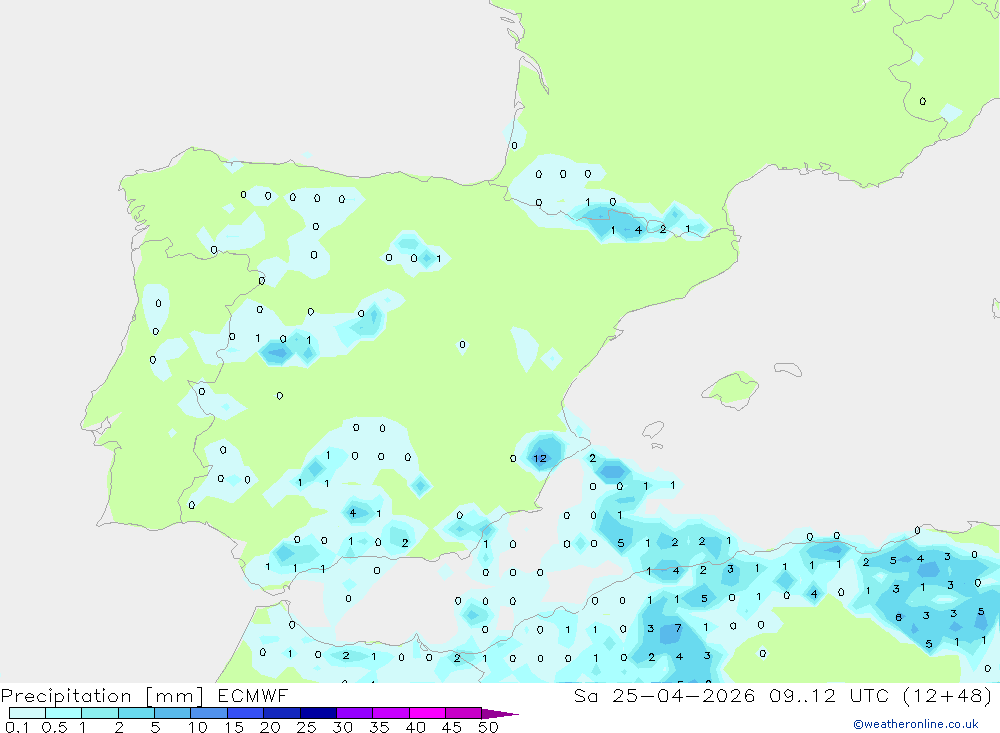Image resolution: width=1000 pixels, height=733 pixels.
Task: Select the 25–30 mm violet legend swatch
Action: 318,713
